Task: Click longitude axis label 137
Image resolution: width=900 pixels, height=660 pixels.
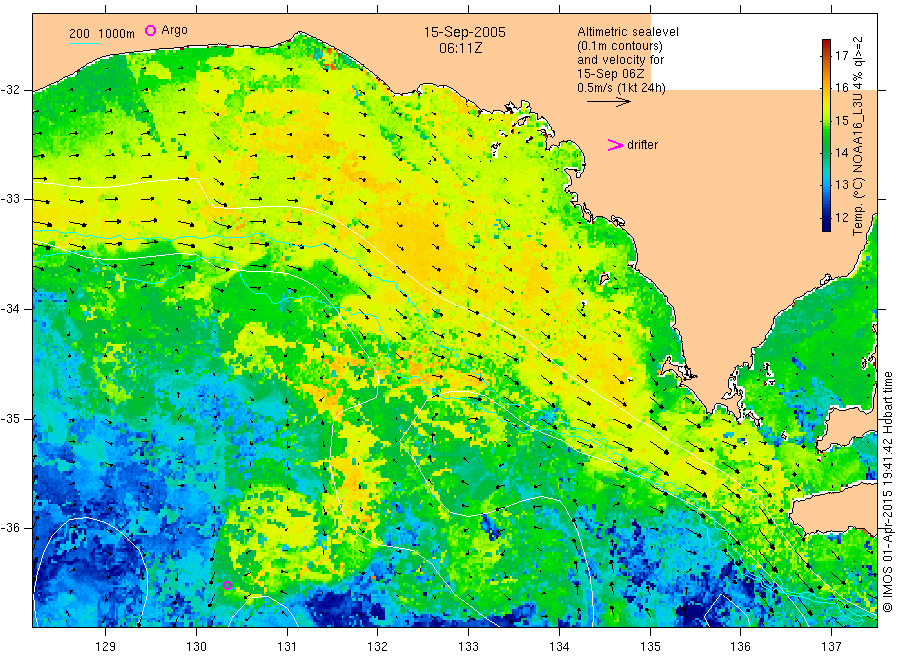Action: (x=831, y=647)
